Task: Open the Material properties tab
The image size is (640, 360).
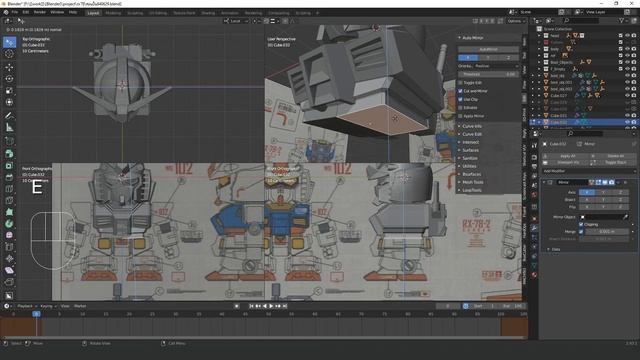Action: (534, 275)
